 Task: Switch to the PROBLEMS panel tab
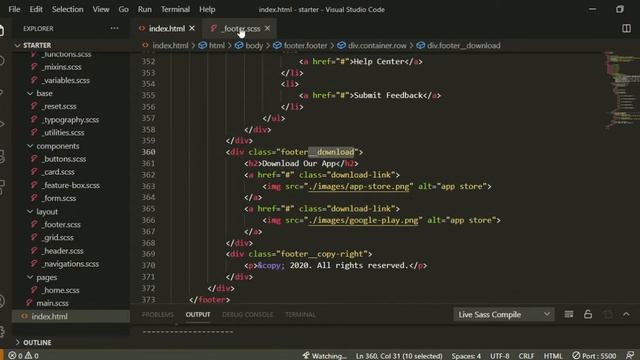click(x=158, y=315)
